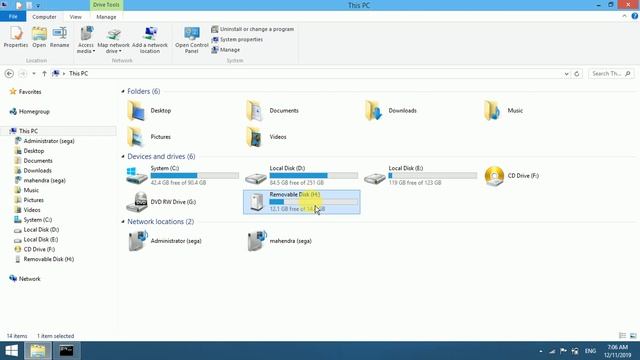Click Uninstall or change a program
Viewport: 640px width, 360px height.
[x=253, y=29]
